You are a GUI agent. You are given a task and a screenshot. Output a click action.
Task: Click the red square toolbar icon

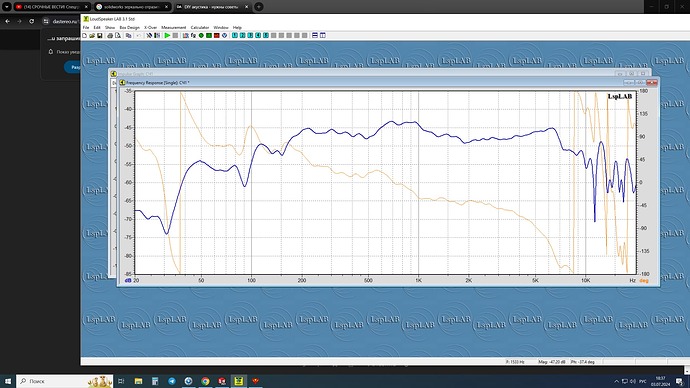point(217,35)
